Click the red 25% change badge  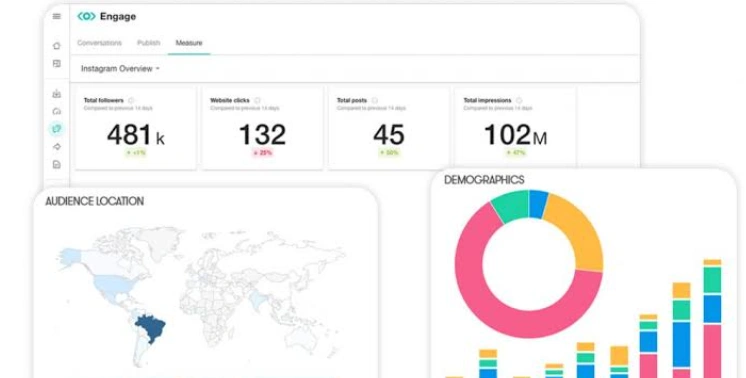(263, 153)
